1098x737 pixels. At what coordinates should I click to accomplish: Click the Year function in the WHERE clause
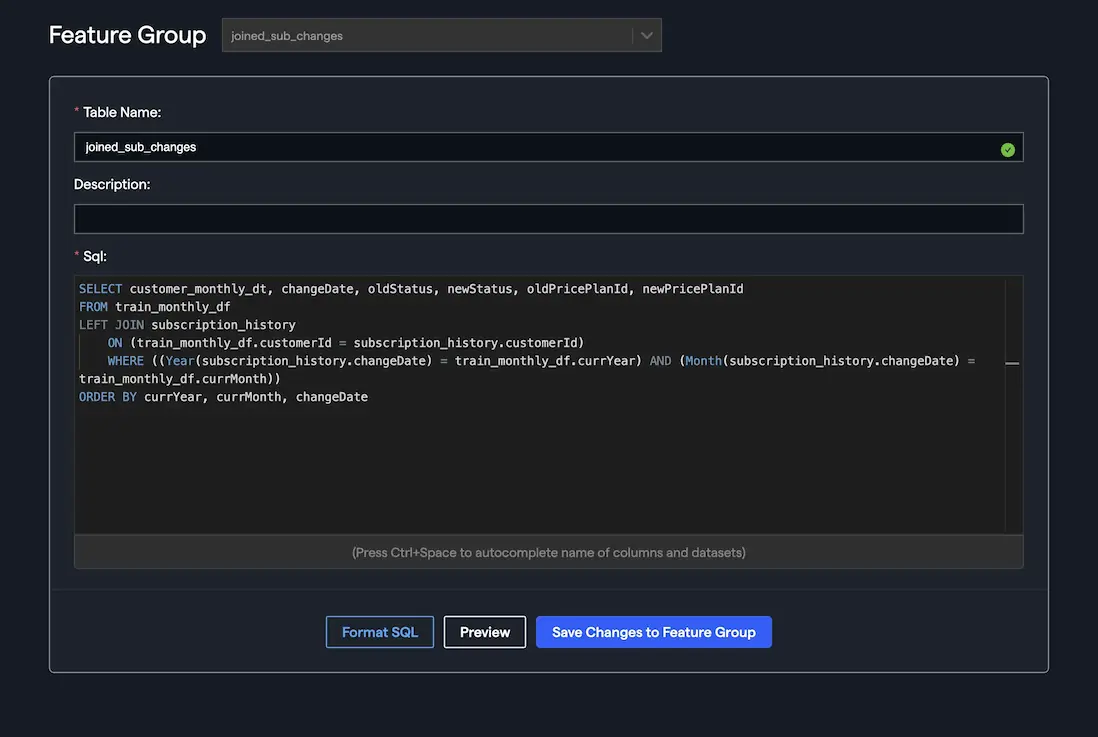(179, 361)
